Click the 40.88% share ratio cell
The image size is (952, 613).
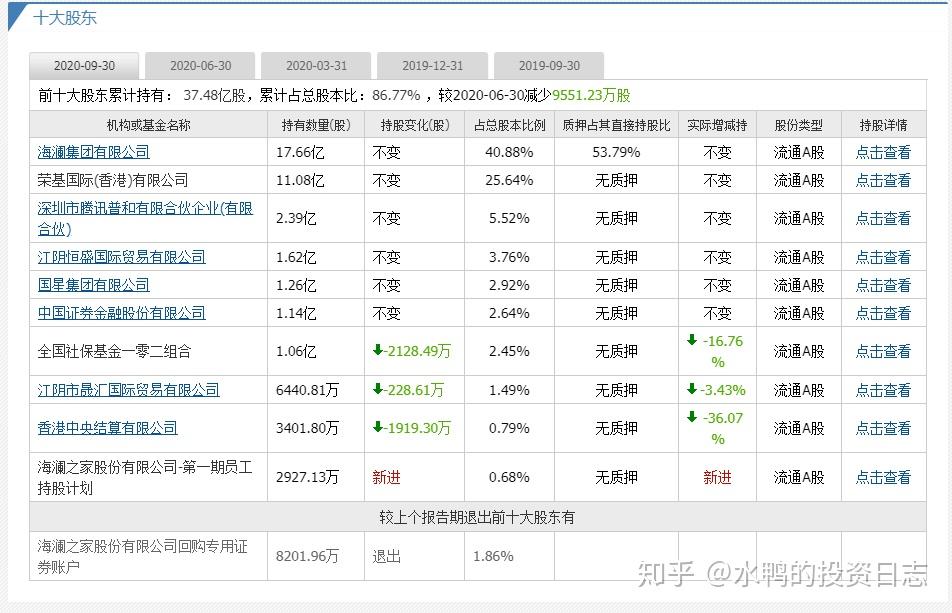pyautogui.click(x=509, y=152)
